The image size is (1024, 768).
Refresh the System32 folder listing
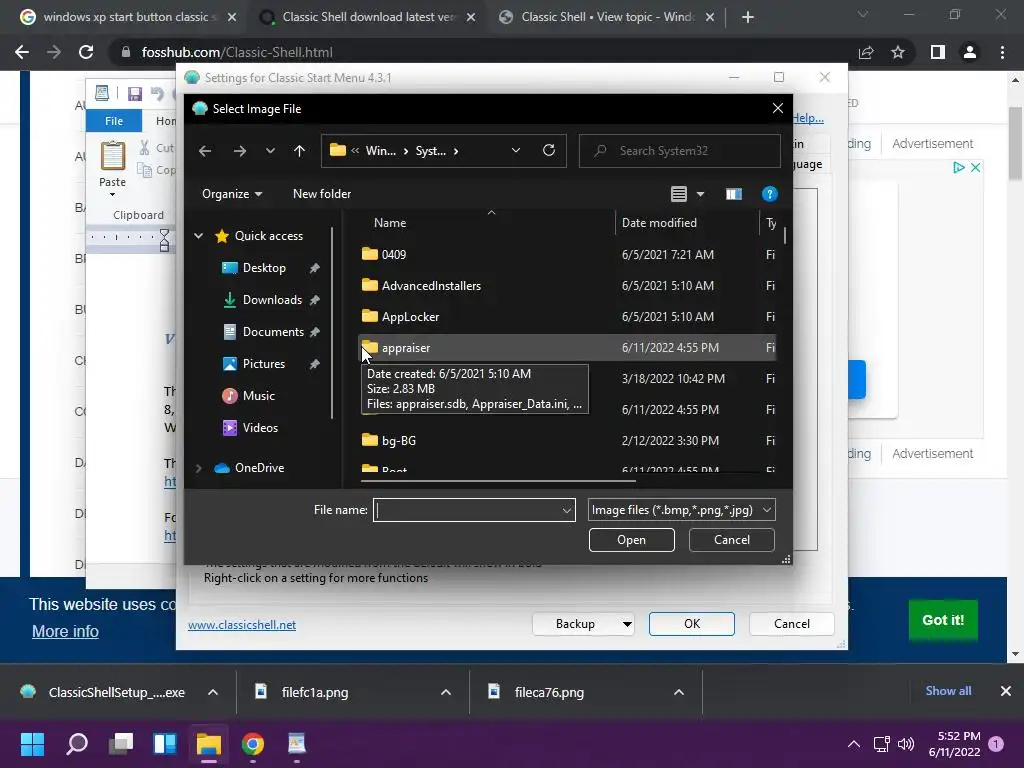point(549,151)
